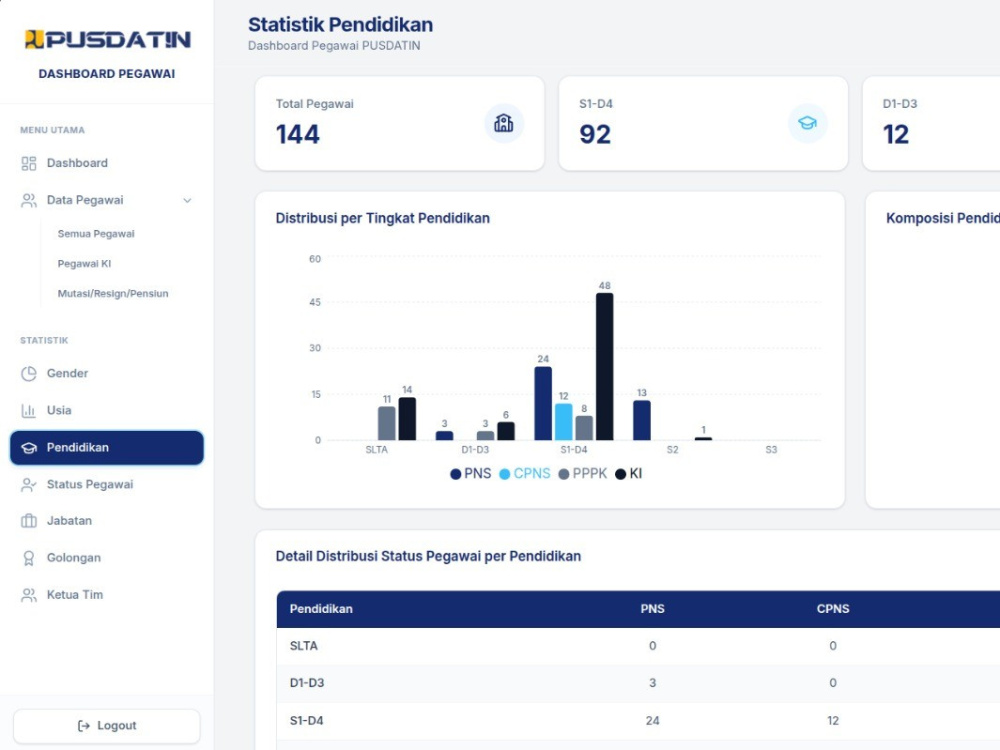Click the Jabatan briefcase icon
This screenshot has width=1000, height=750.
[x=29, y=521]
